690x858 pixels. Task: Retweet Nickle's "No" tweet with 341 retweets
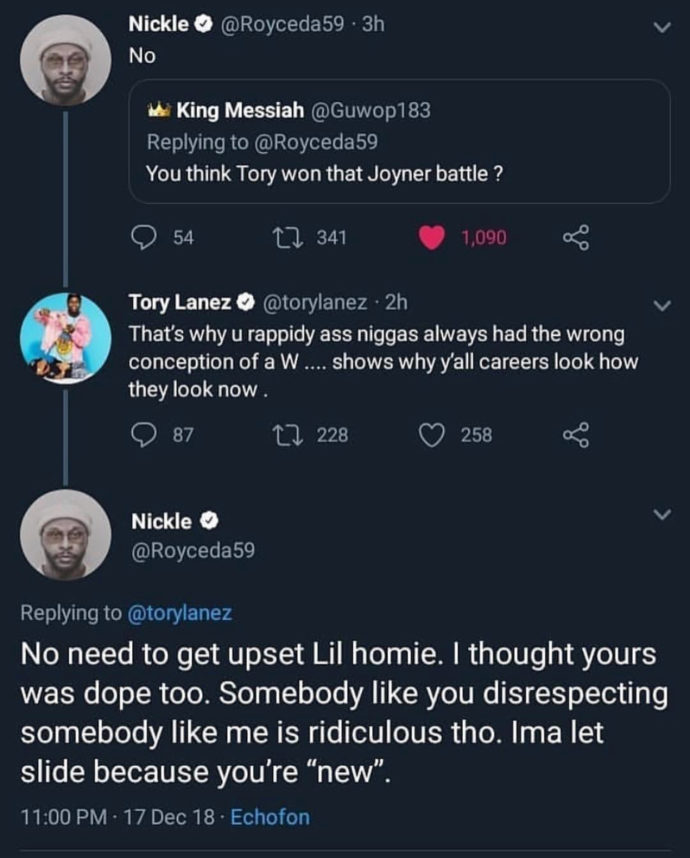click(x=287, y=237)
